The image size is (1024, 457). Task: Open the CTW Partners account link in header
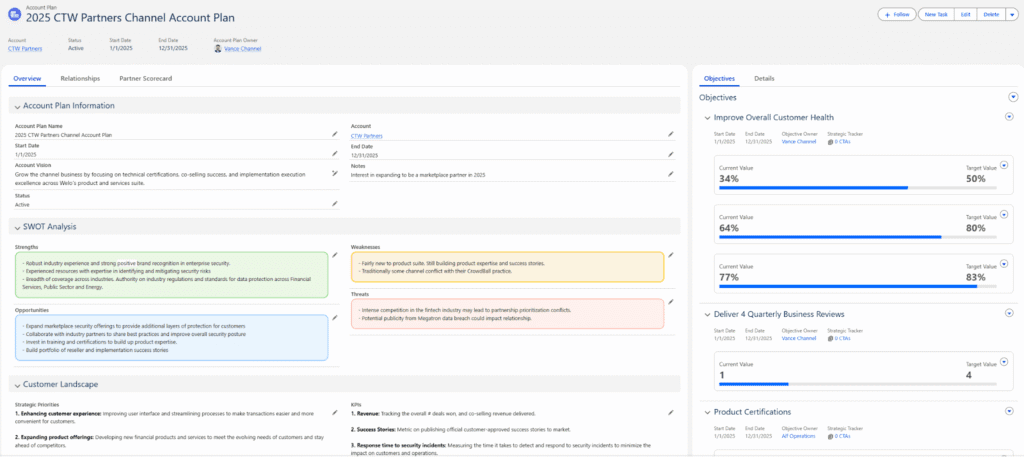[x=25, y=48]
